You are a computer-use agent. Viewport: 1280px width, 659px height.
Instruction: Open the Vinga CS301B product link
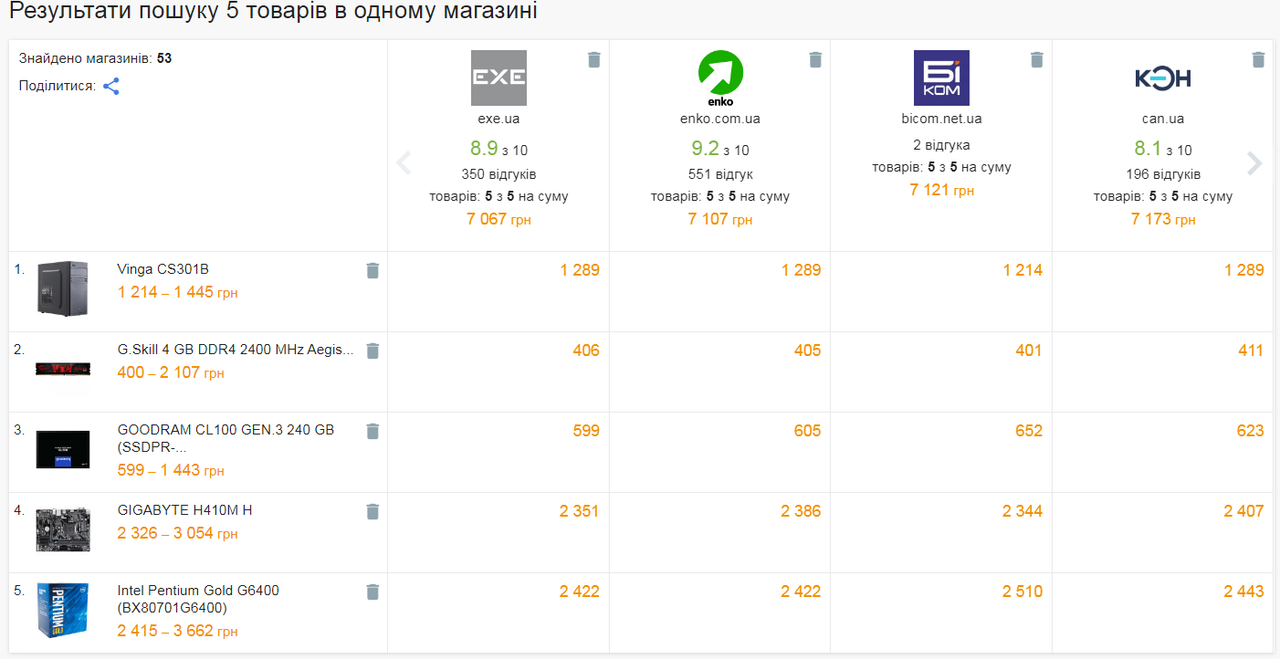click(x=163, y=269)
